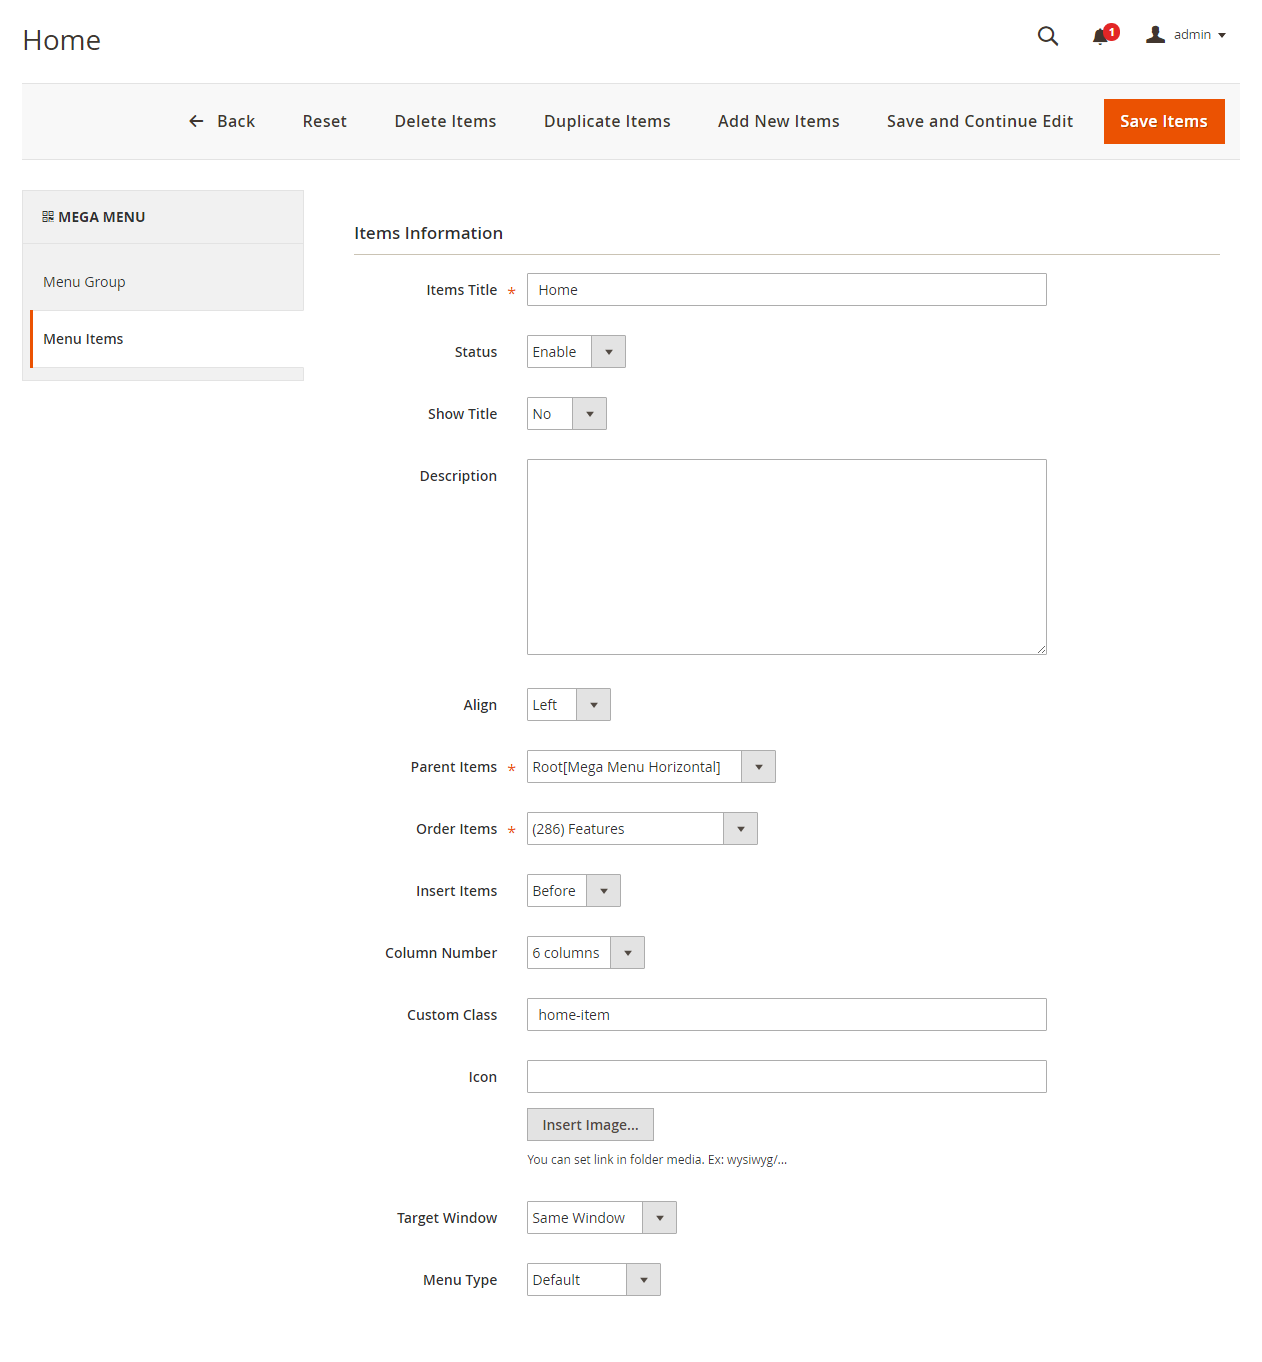Viewport: 1262px width, 1362px height.
Task: Switch to the Menu Group tab
Action: click(x=163, y=282)
